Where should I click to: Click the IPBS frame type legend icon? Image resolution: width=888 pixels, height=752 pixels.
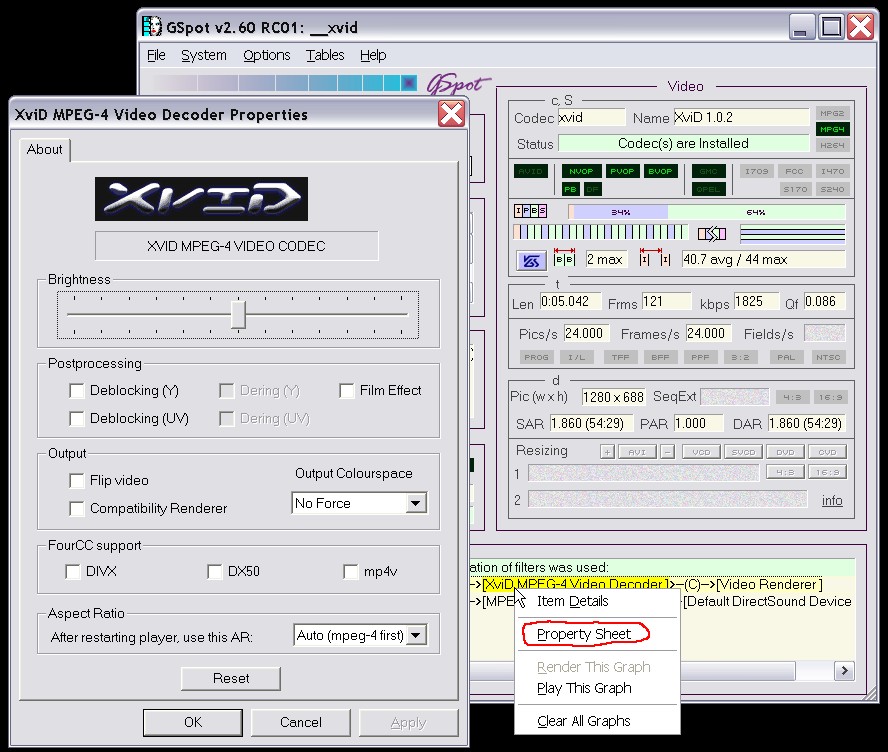click(x=530, y=211)
